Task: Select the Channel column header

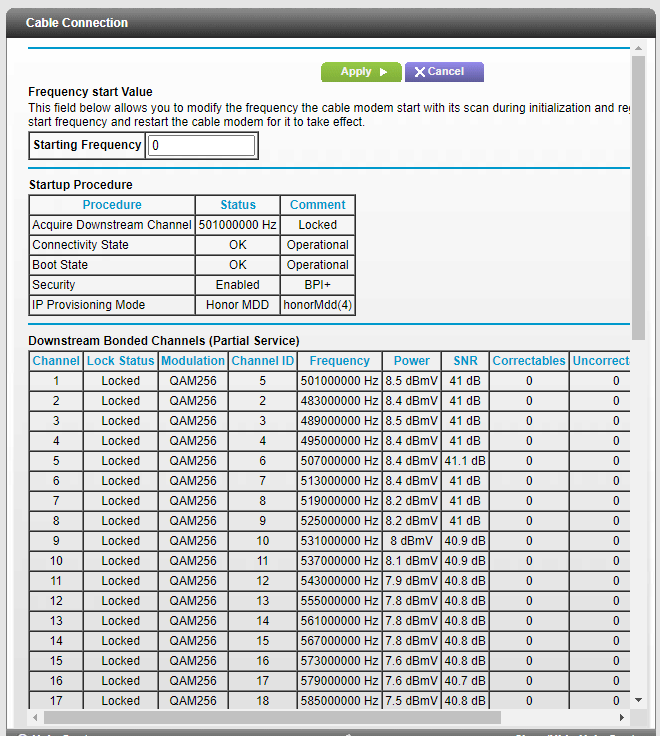Action: tap(56, 361)
